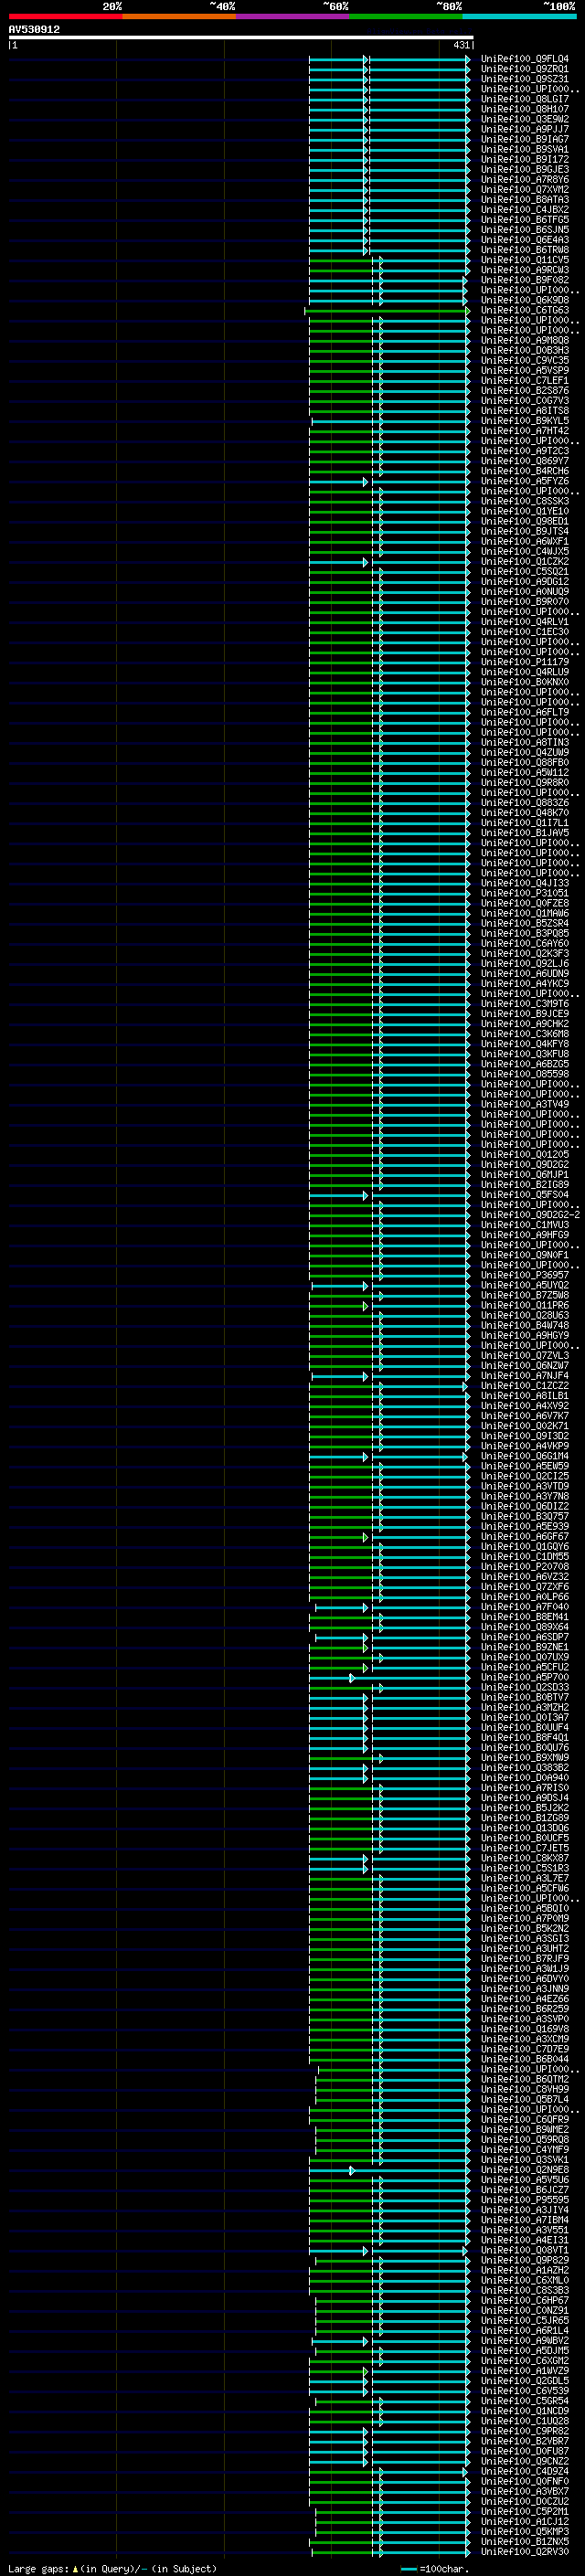Click hit label UniRef100_B9SVA1
Viewport: 585px width, 2576px height.
pyautogui.click(x=525, y=150)
